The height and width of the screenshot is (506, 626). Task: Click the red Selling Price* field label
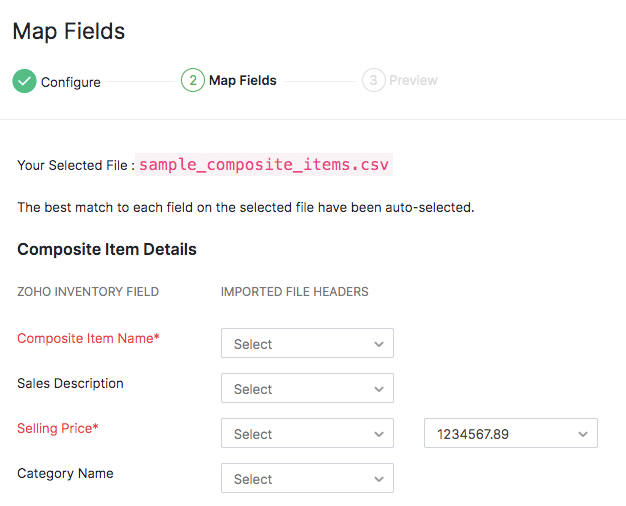(58, 428)
